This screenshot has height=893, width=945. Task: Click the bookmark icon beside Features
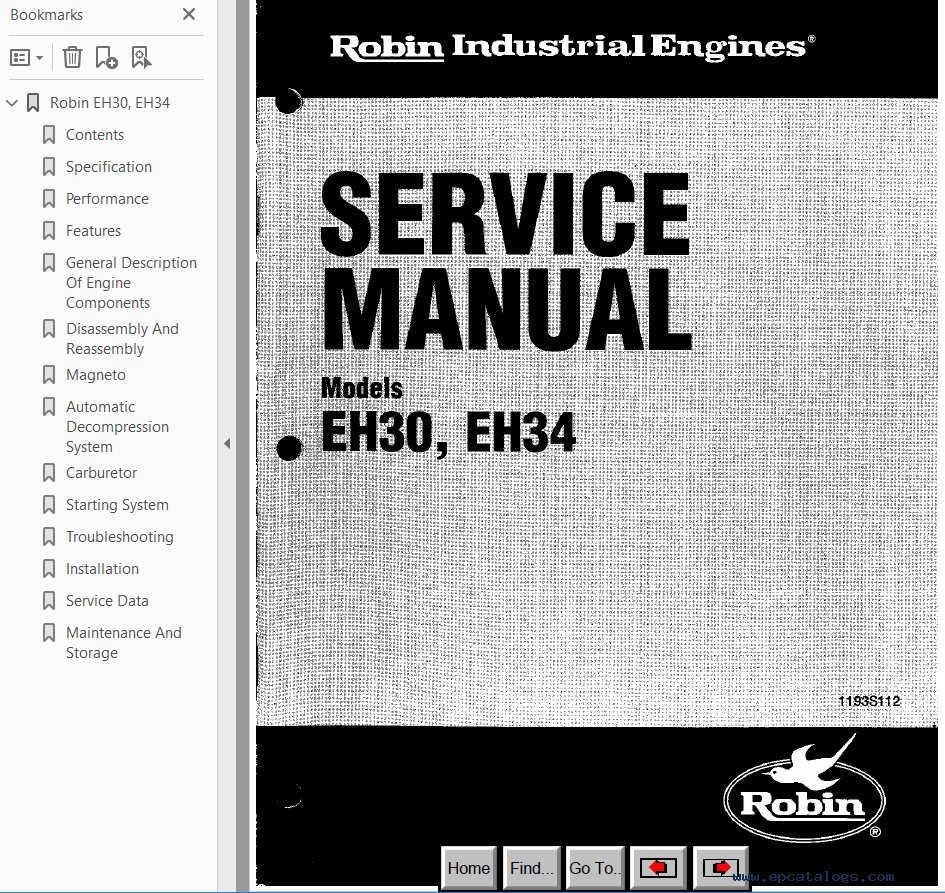point(49,231)
